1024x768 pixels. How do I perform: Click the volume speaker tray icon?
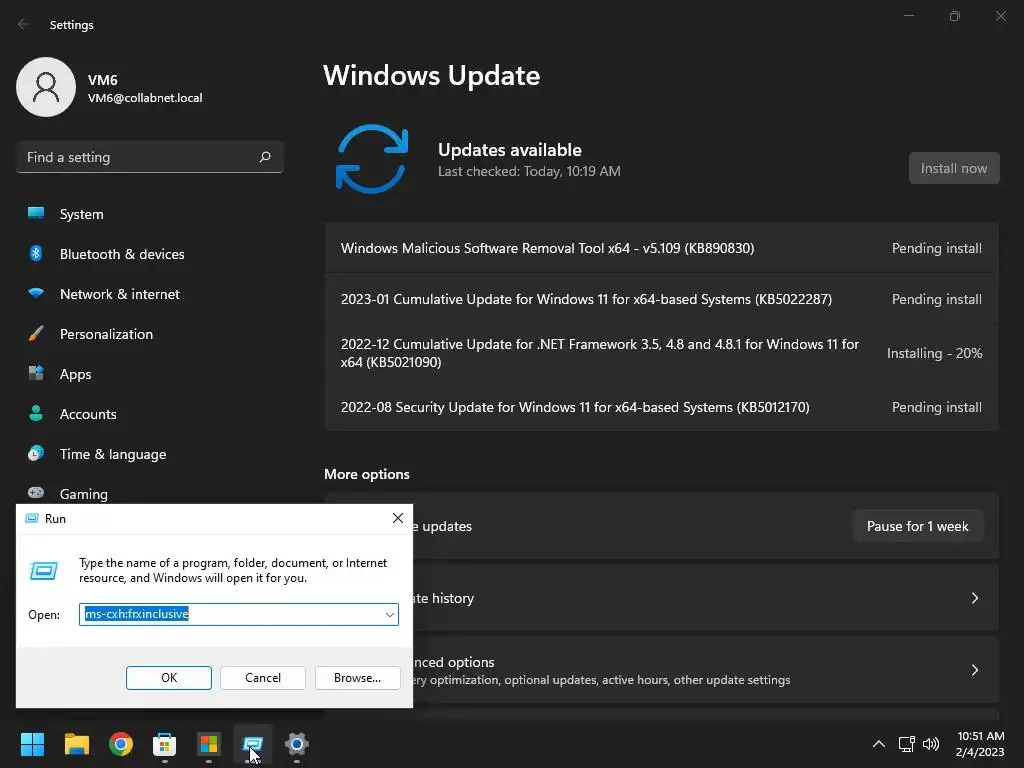coord(931,744)
